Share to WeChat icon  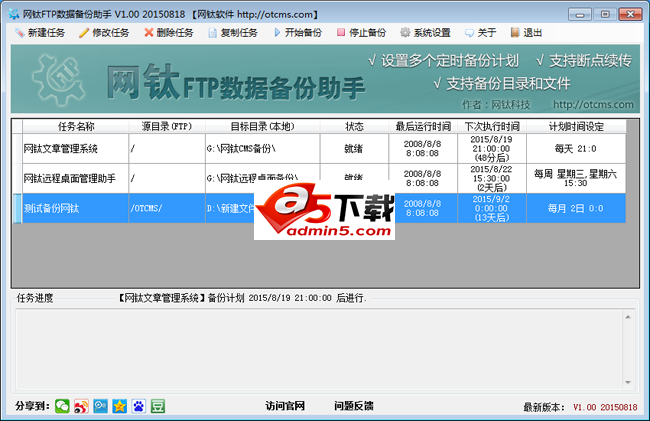point(62,406)
